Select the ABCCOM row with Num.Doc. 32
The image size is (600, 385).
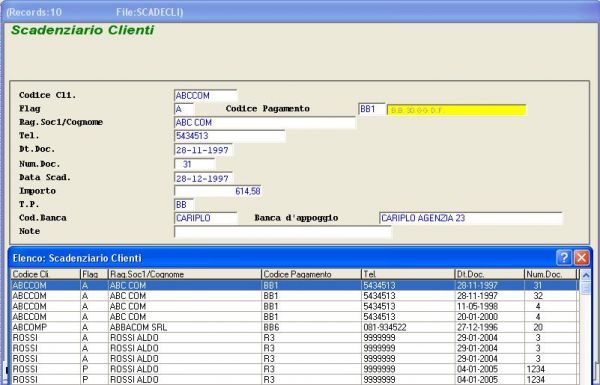click(x=294, y=296)
